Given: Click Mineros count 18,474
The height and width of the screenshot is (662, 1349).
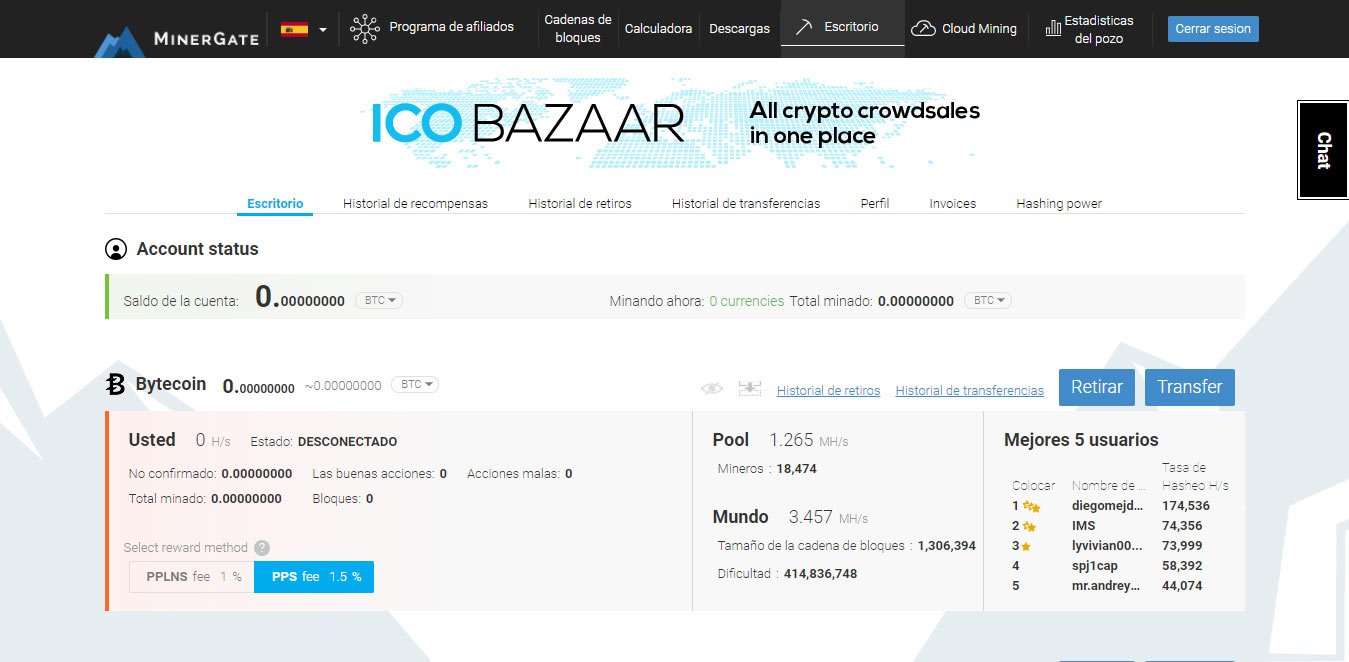Looking at the screenshot, I should coord(796,468).
